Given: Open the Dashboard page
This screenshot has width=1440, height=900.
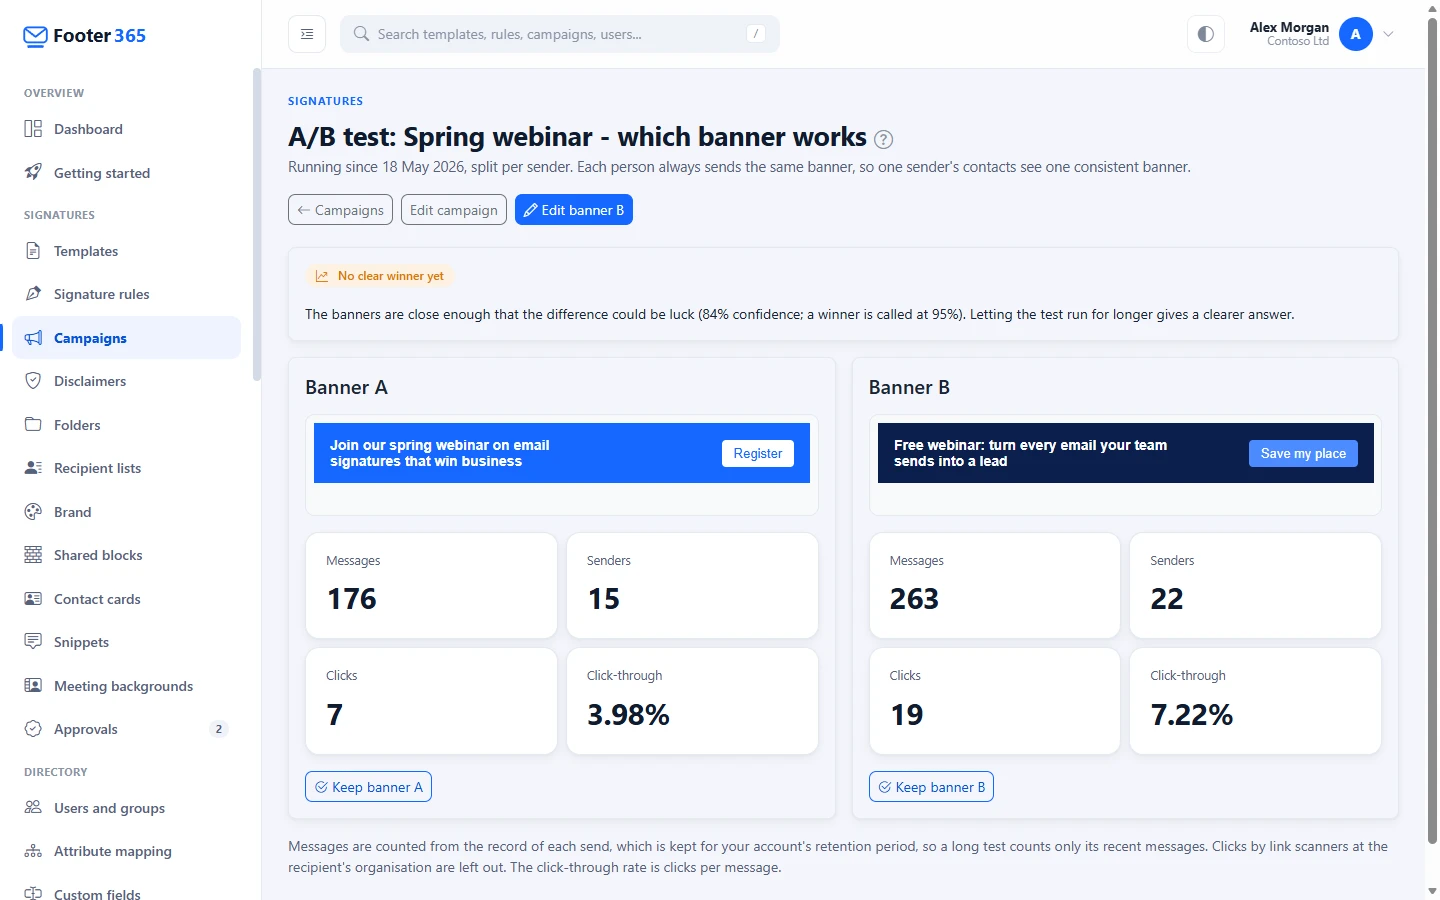Looking at the screenshot, I should pyautogui.click(x=126, y=129).
